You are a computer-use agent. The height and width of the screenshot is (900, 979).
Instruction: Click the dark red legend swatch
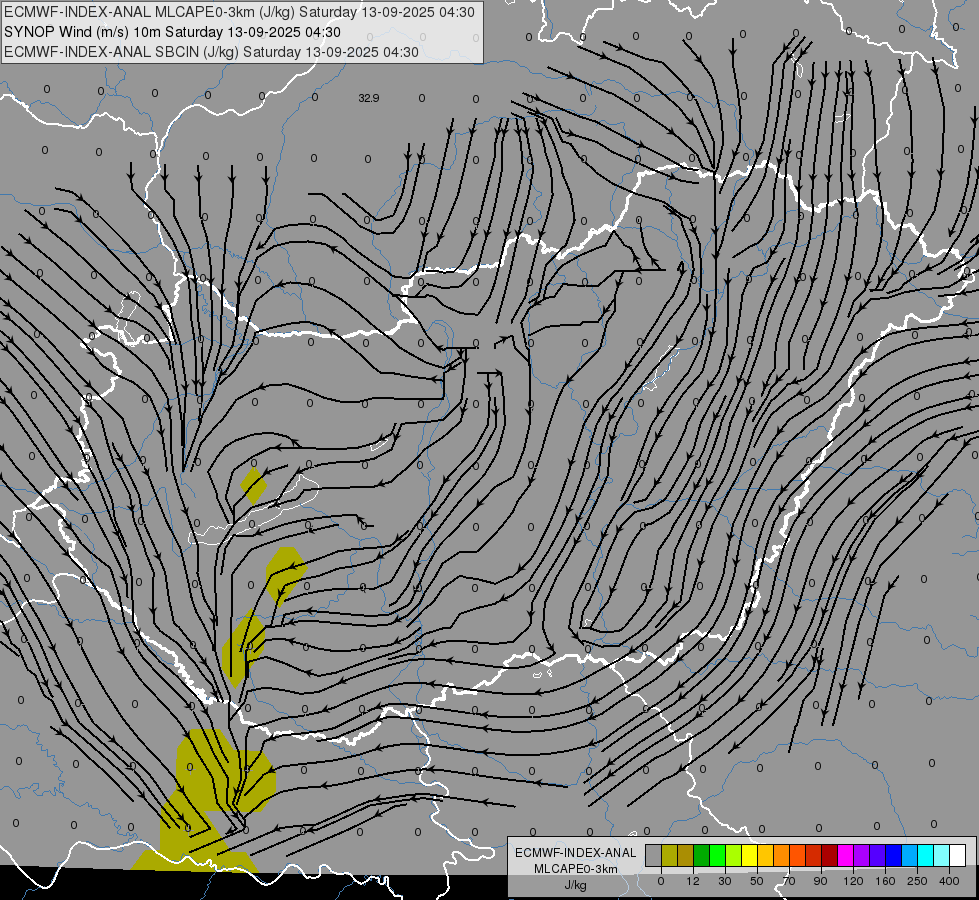coord(830,856)
